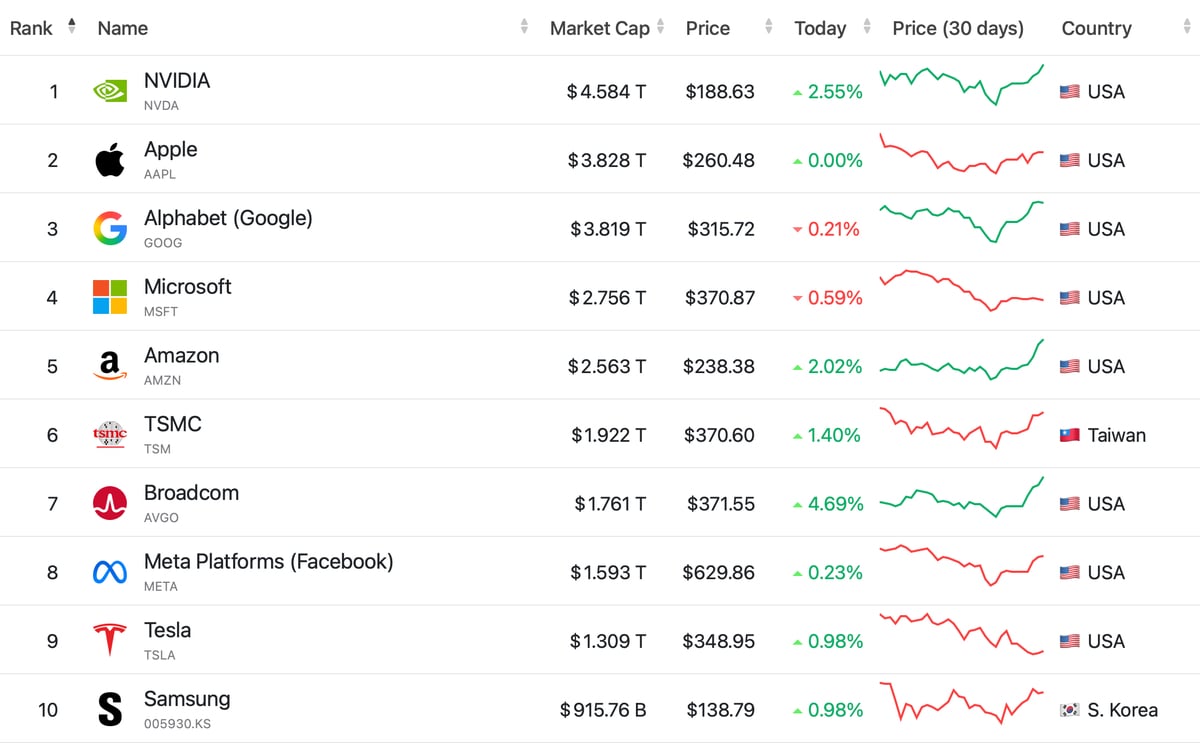Click the Samsung "S" logo

pos(108,709)
